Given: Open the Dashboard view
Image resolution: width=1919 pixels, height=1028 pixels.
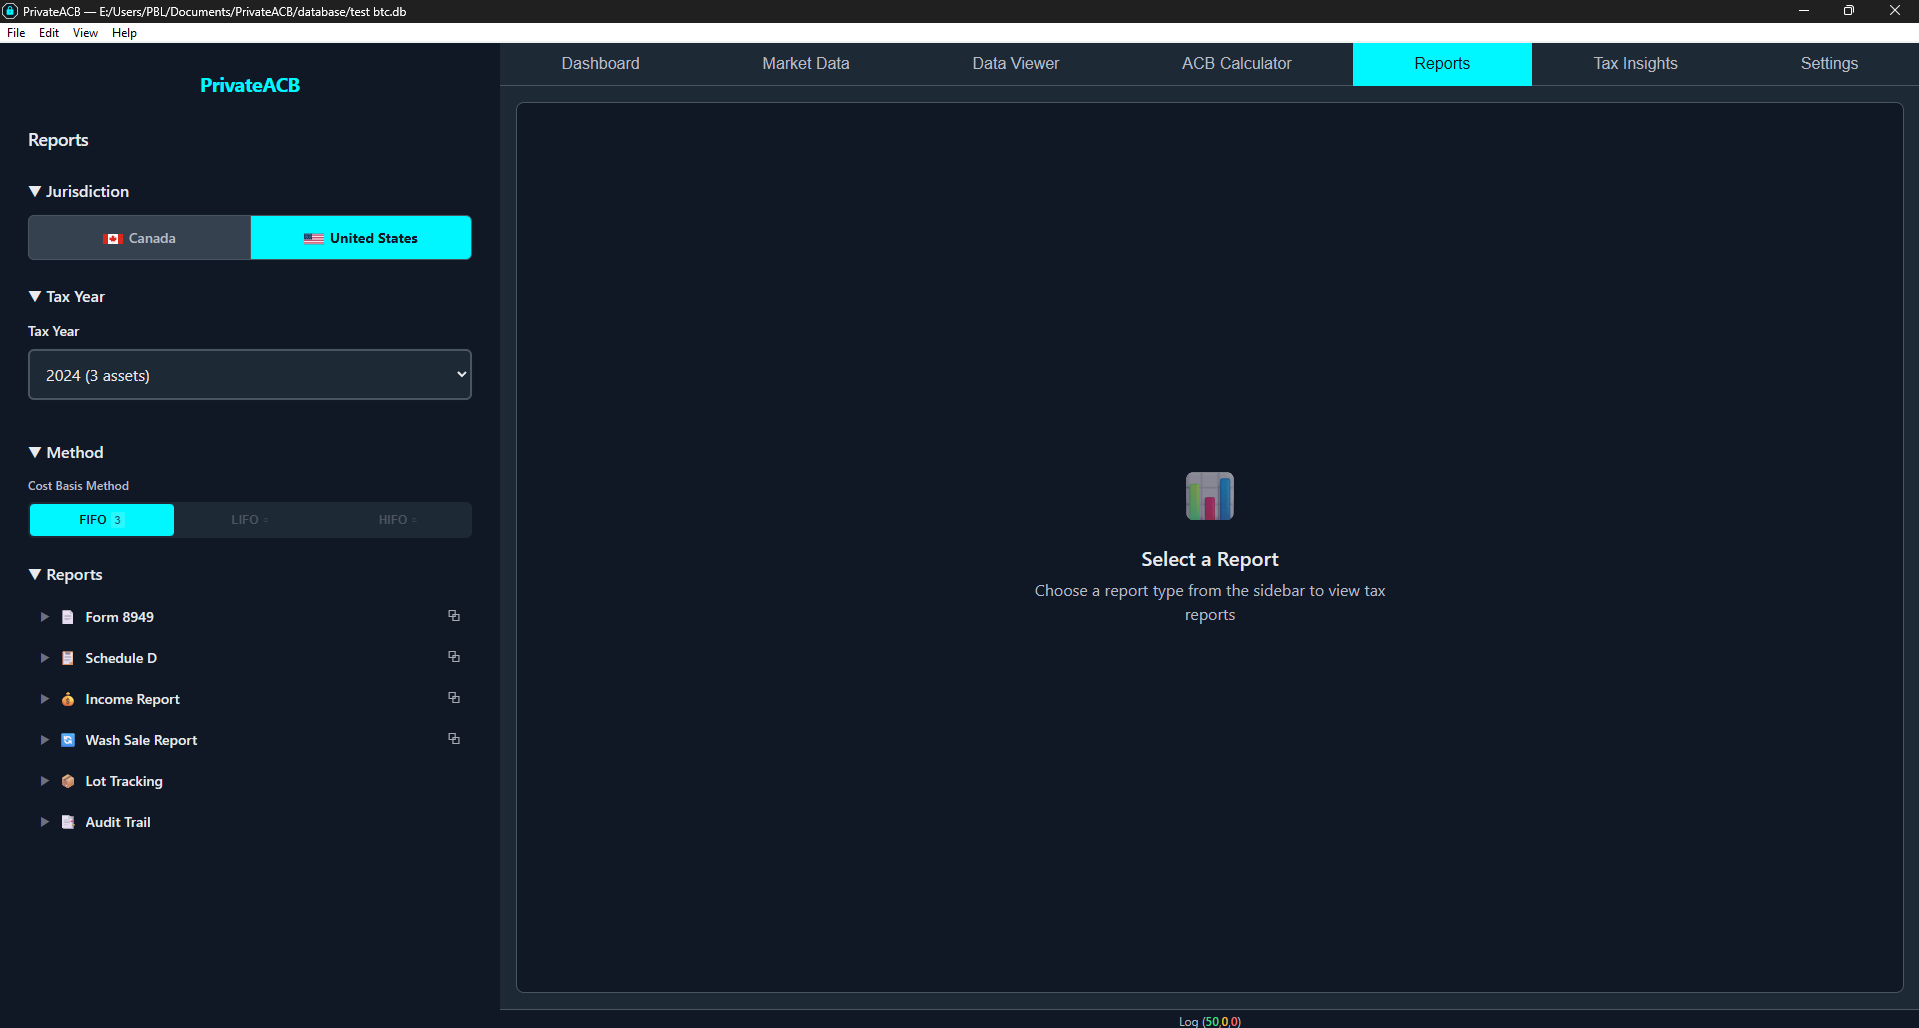Looking at the screenshot, I should (x=600, y=63).
